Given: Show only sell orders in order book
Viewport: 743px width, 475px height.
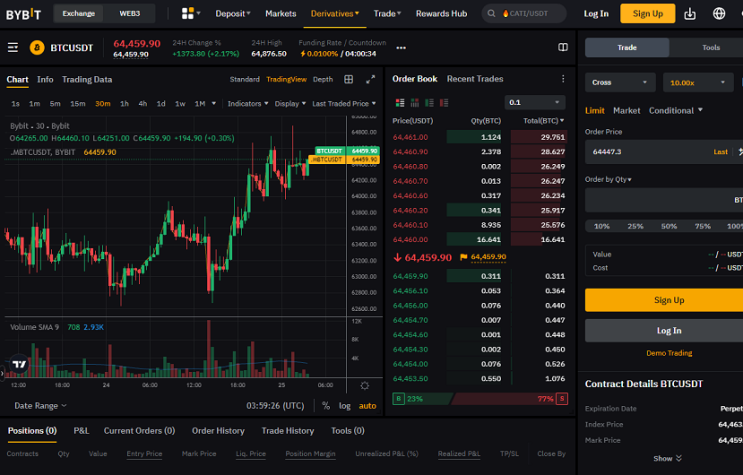Looking at the screenshot, I should (x=444, y=102).
